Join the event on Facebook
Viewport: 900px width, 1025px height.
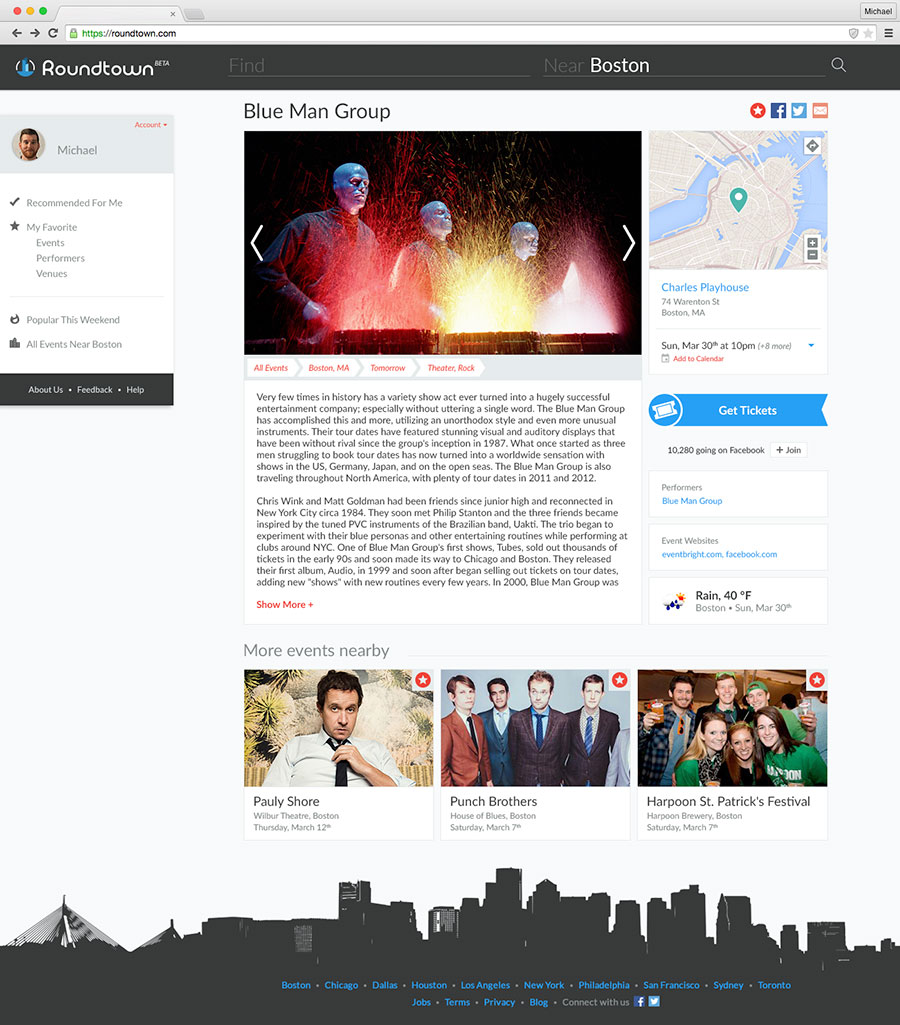click(x=789, y=450)
